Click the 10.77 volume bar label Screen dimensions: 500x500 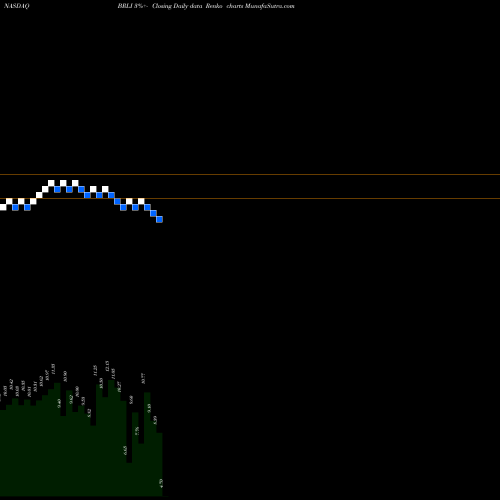tap(144, 379)
